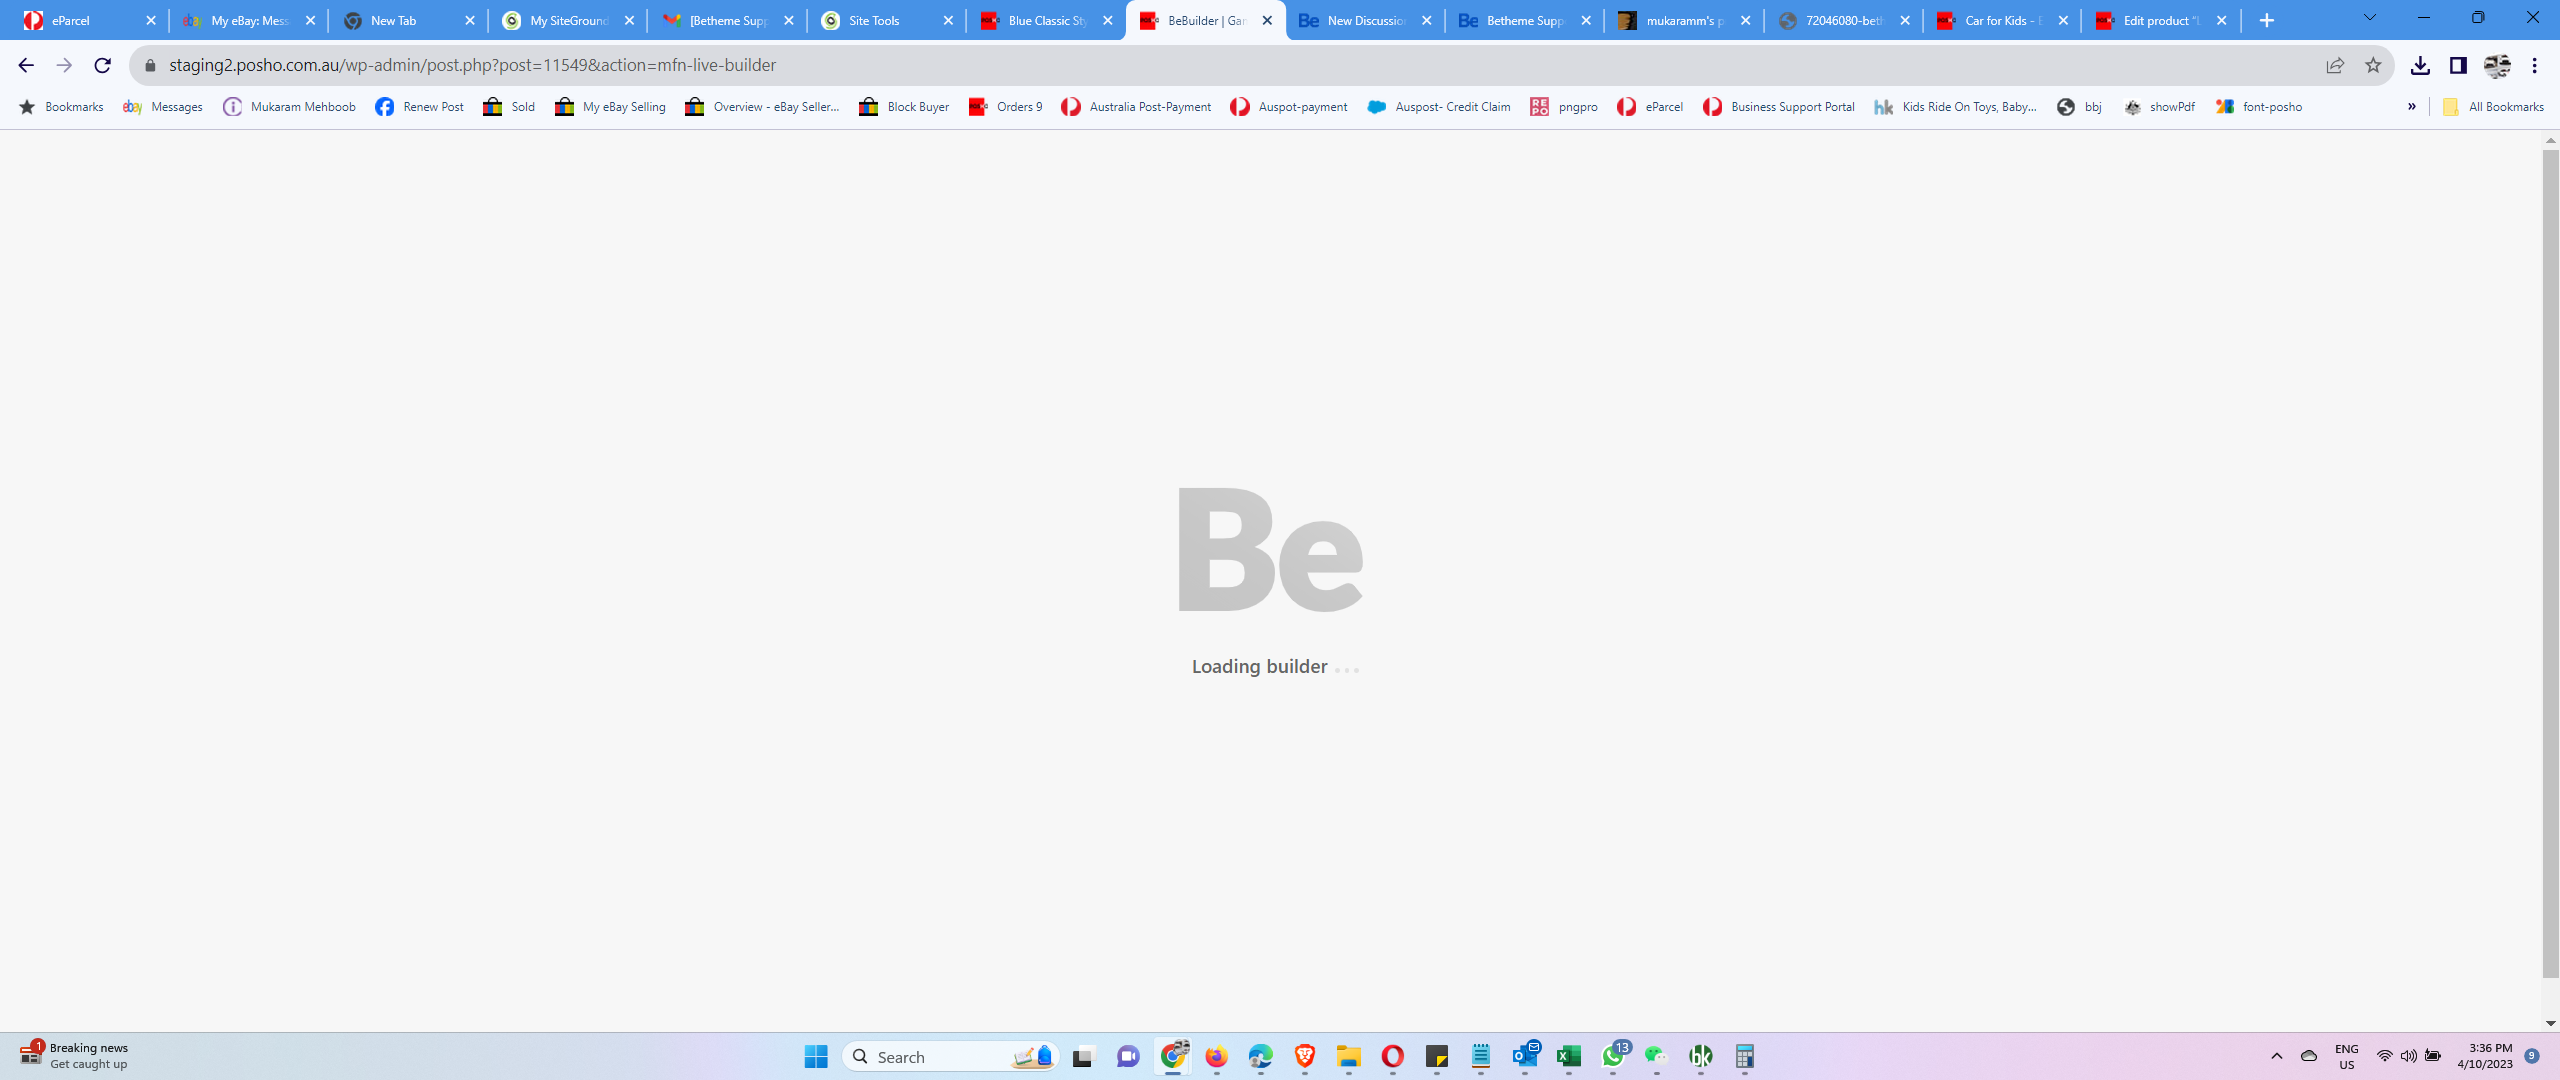The width and height of the screenshot is (2560, 1080).
Task: Open WhatsApp from taskbar
Action: (x=1613, y=1055)
